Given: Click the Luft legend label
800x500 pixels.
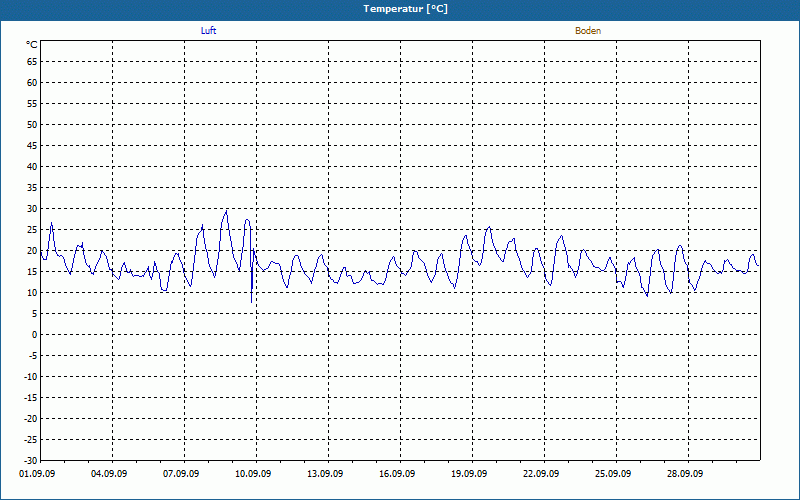Looking at the screenshot, I should tap(208, 31).
